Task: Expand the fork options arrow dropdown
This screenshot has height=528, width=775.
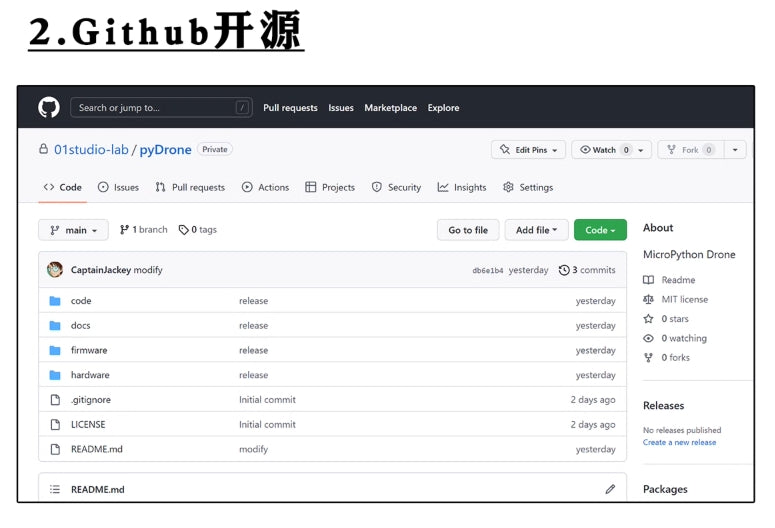Action: pos(735,149)
